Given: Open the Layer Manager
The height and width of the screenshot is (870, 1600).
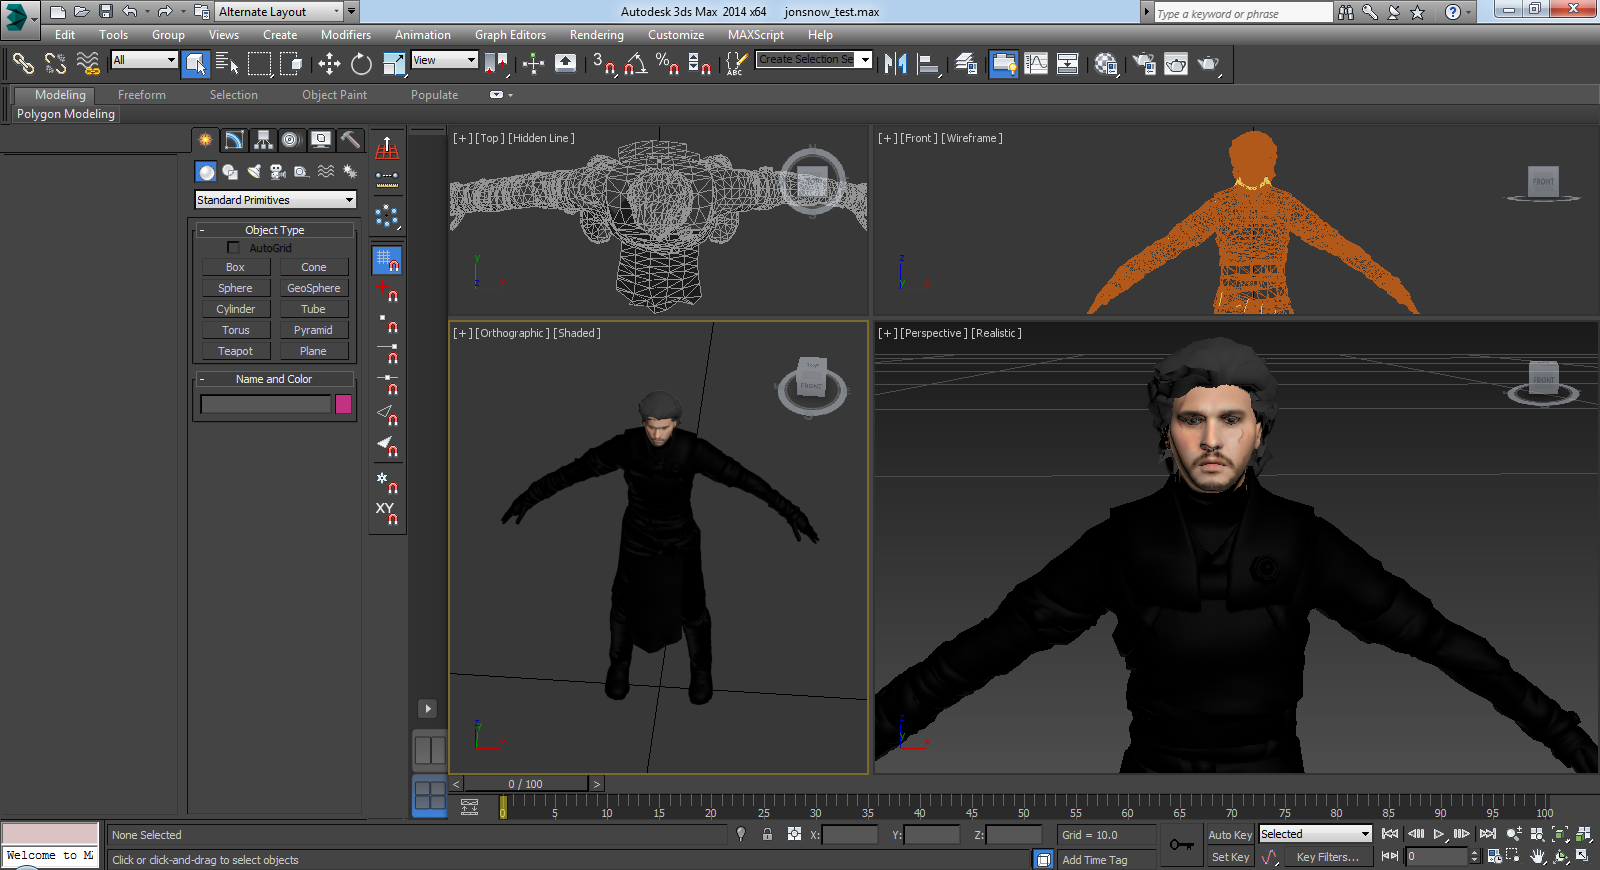Looking at the screenshot, I should (x=966, y=64).
